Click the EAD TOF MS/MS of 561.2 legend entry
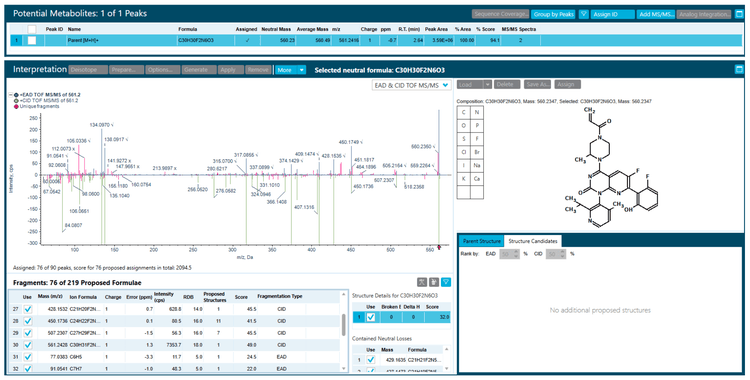 (x=49, y=95)
